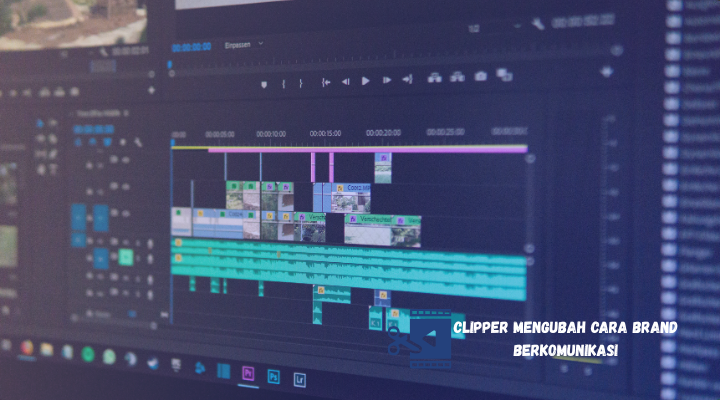Add a marker from the transport bar
Screen dimensions: 720x400
click(x=264, y=85)
